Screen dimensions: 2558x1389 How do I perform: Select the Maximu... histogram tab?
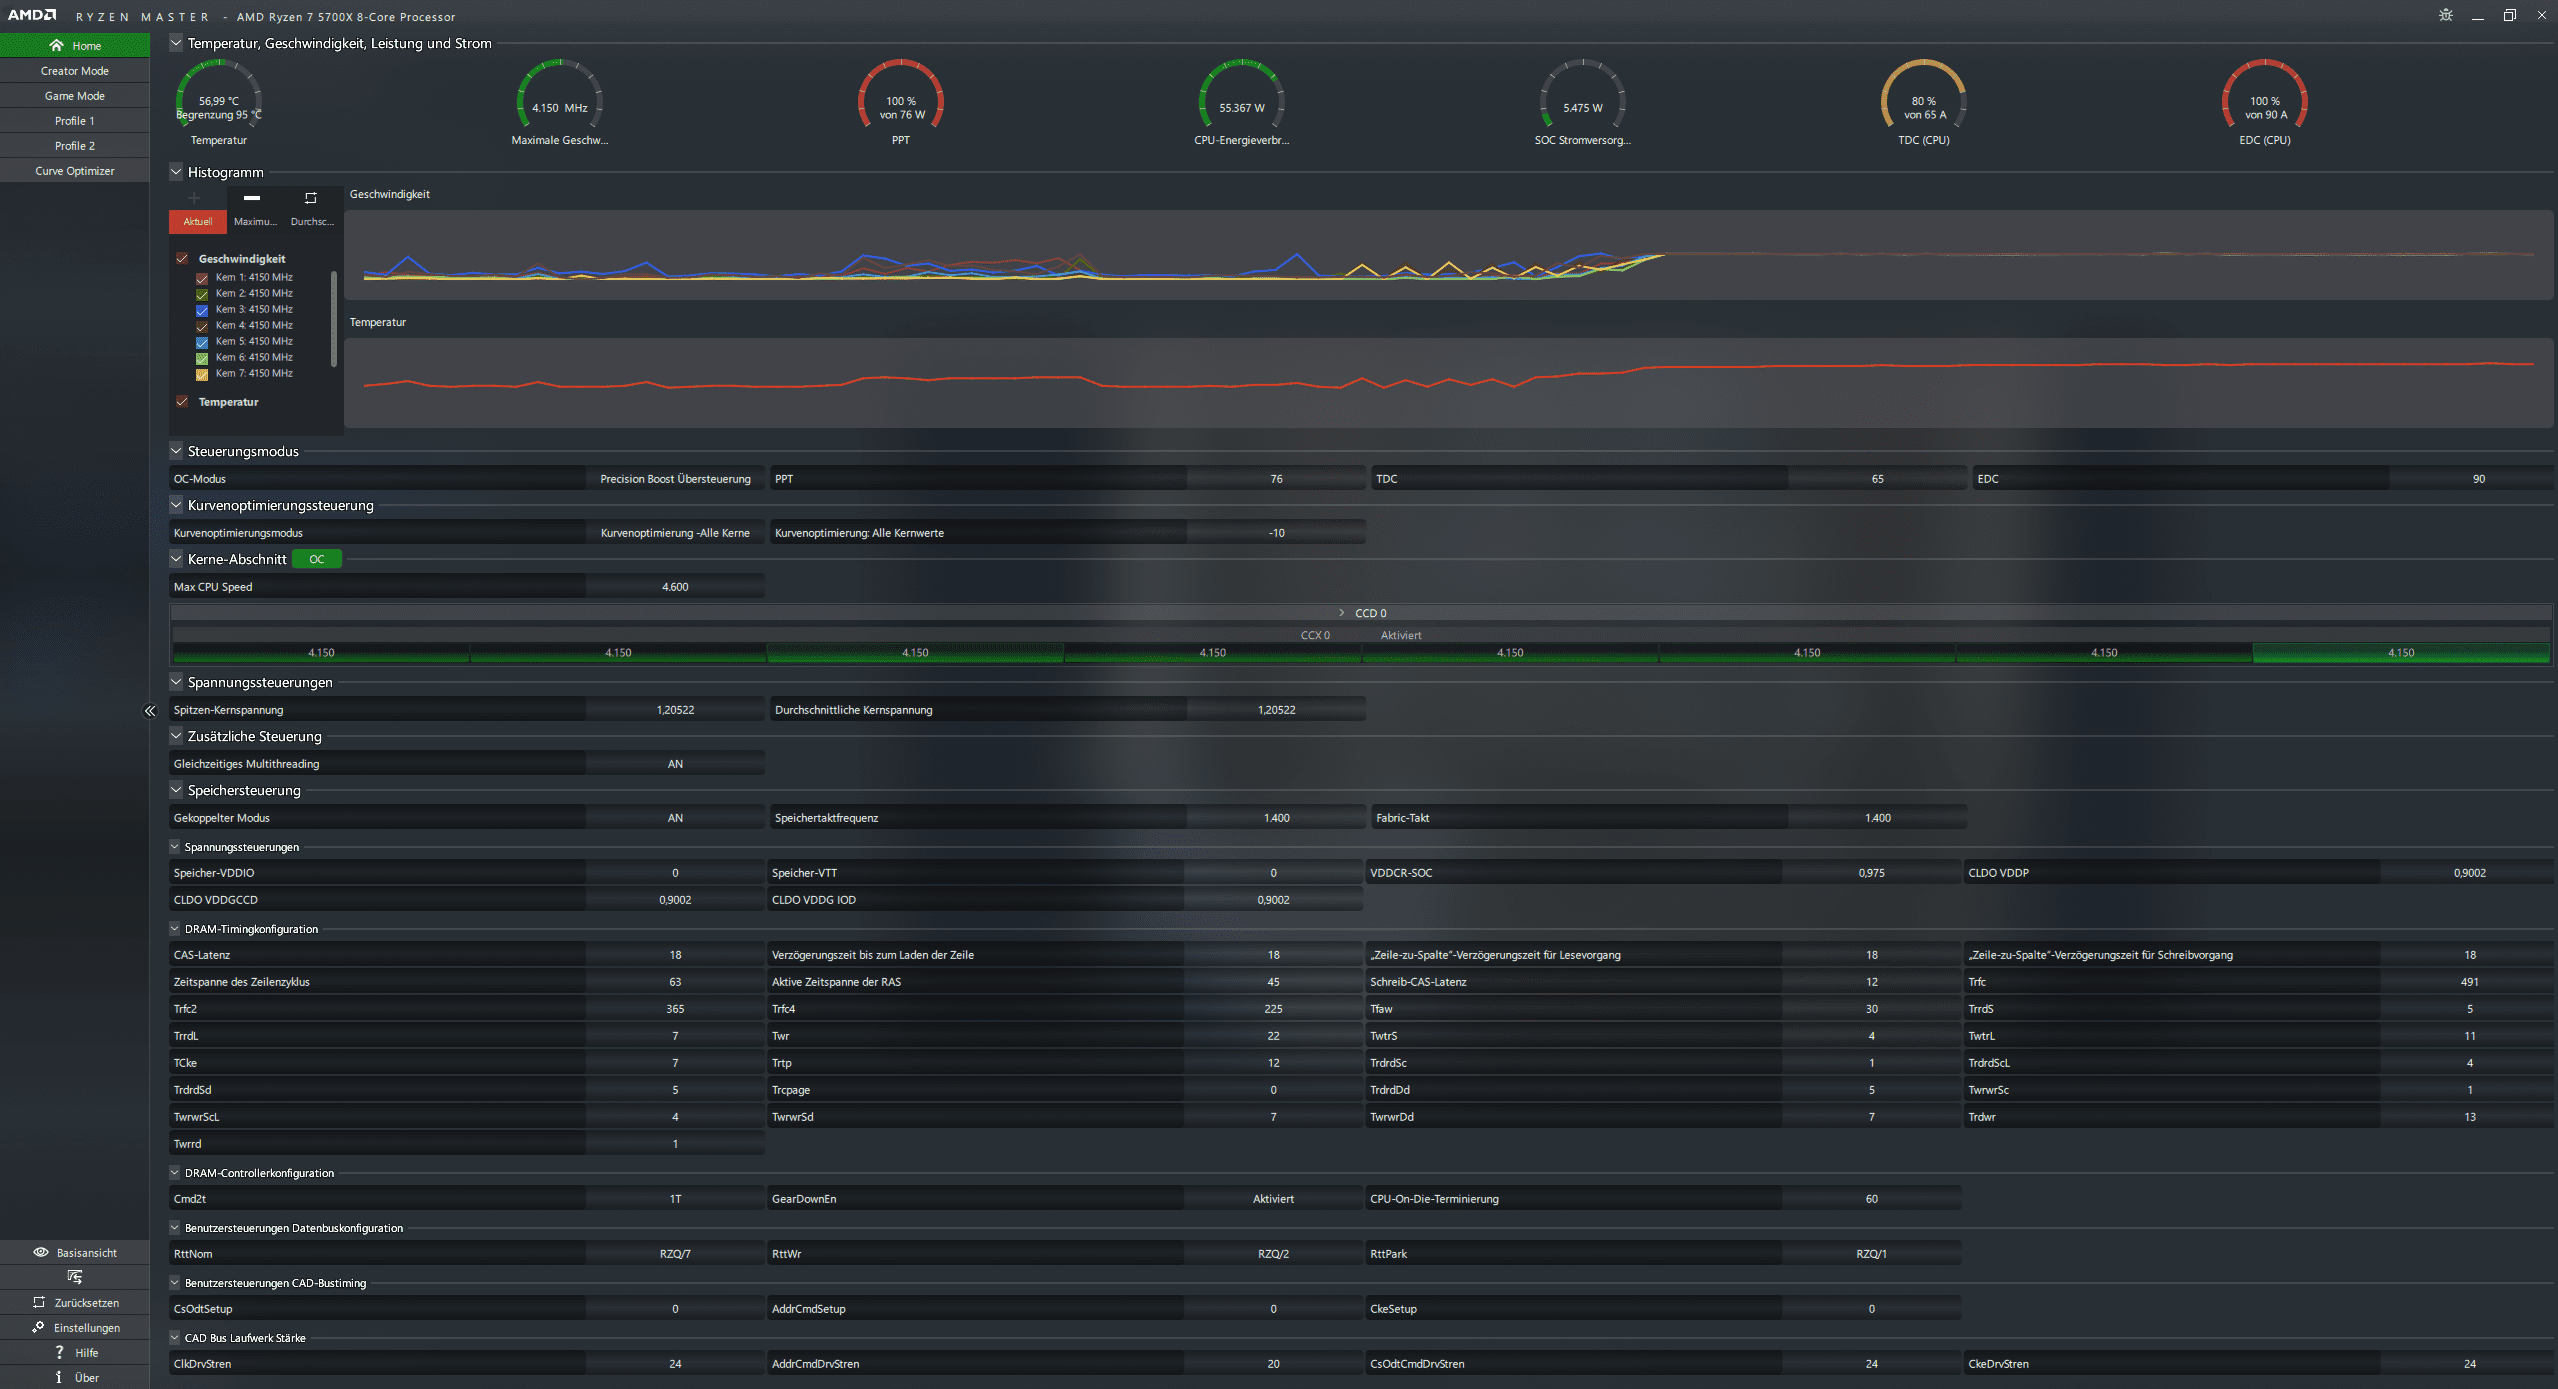click(255, 222)
